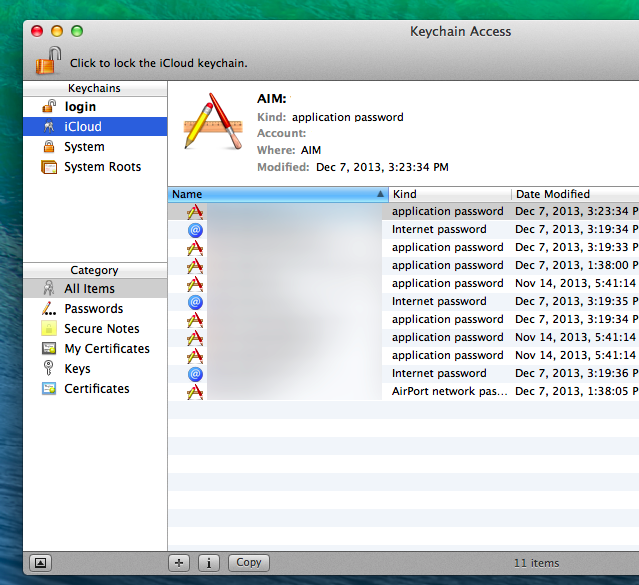Select the Internet password row modified 3:19:34
The height and width of the screenshot is (585, 639).
[x=403, y=229]
